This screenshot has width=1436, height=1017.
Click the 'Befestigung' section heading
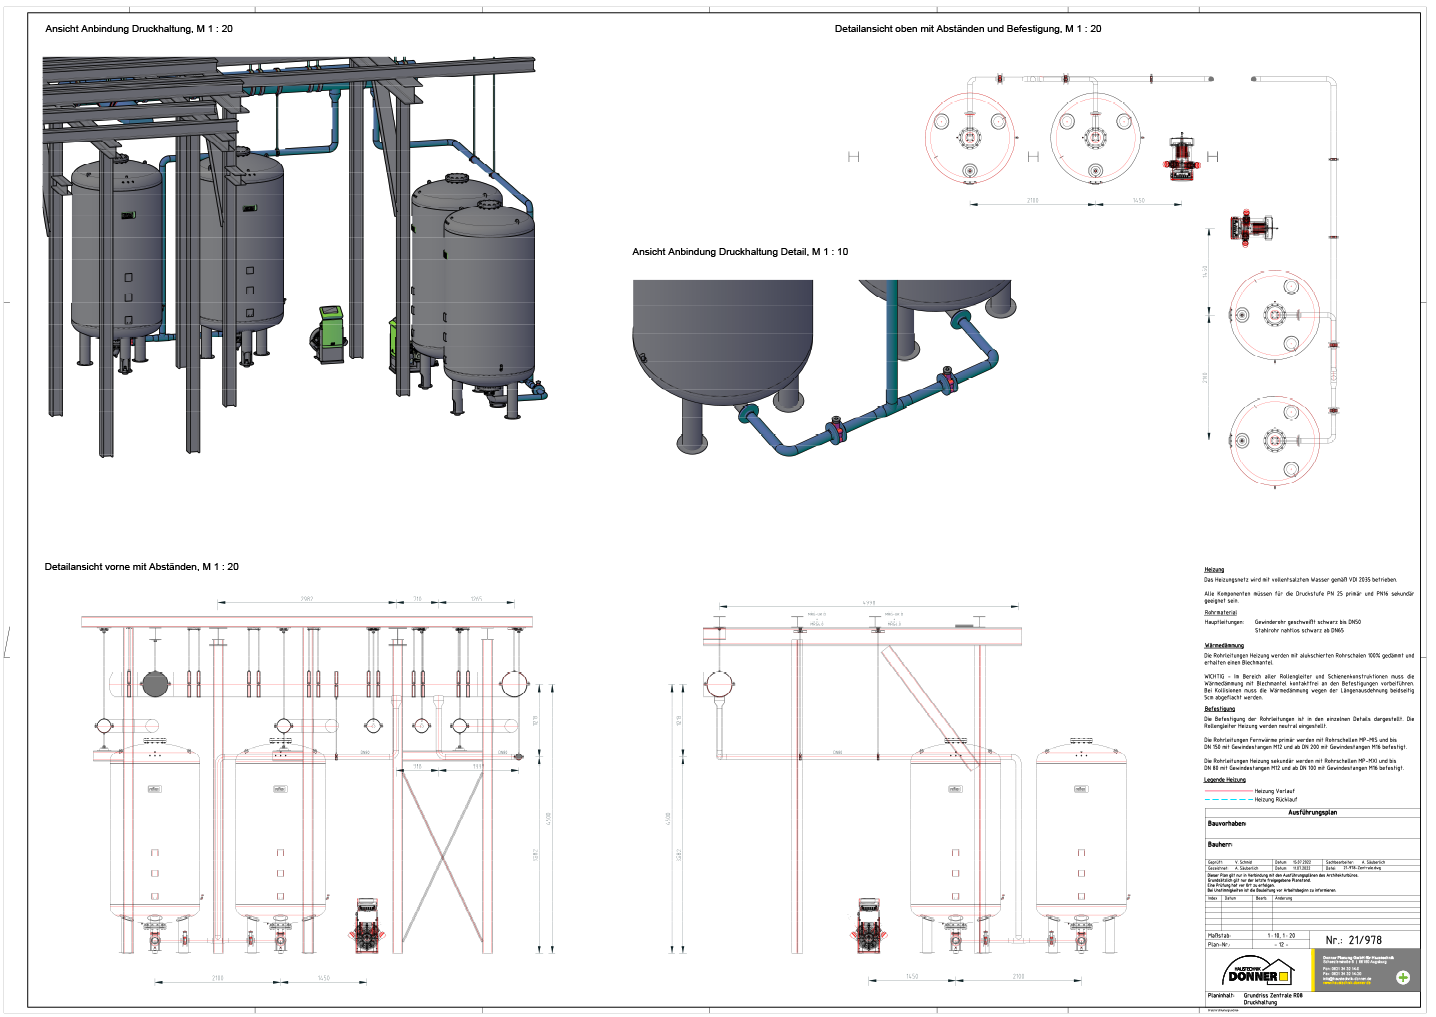click(1220, 709)
